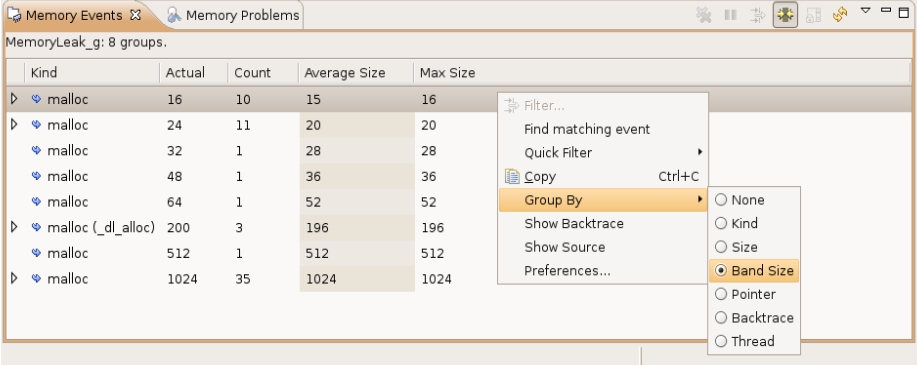The image size is (918, 365).
Task: Click the Memory Problems tab icon
Action: tap(173, 15)
